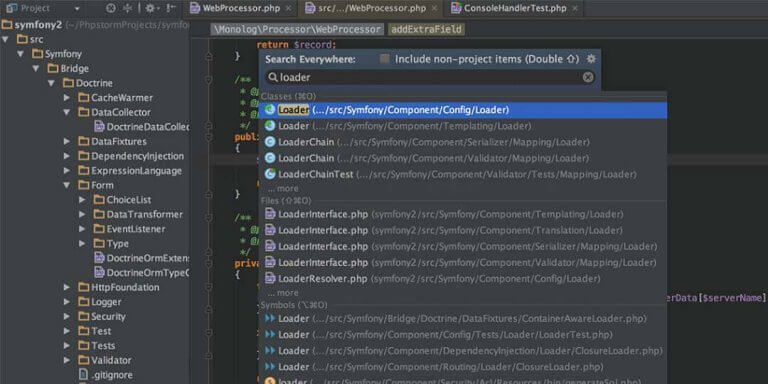The height and width of the screenshot is (384, 768).
Task: Open Search Everywhere gear settings
Action: pos(591,59)
